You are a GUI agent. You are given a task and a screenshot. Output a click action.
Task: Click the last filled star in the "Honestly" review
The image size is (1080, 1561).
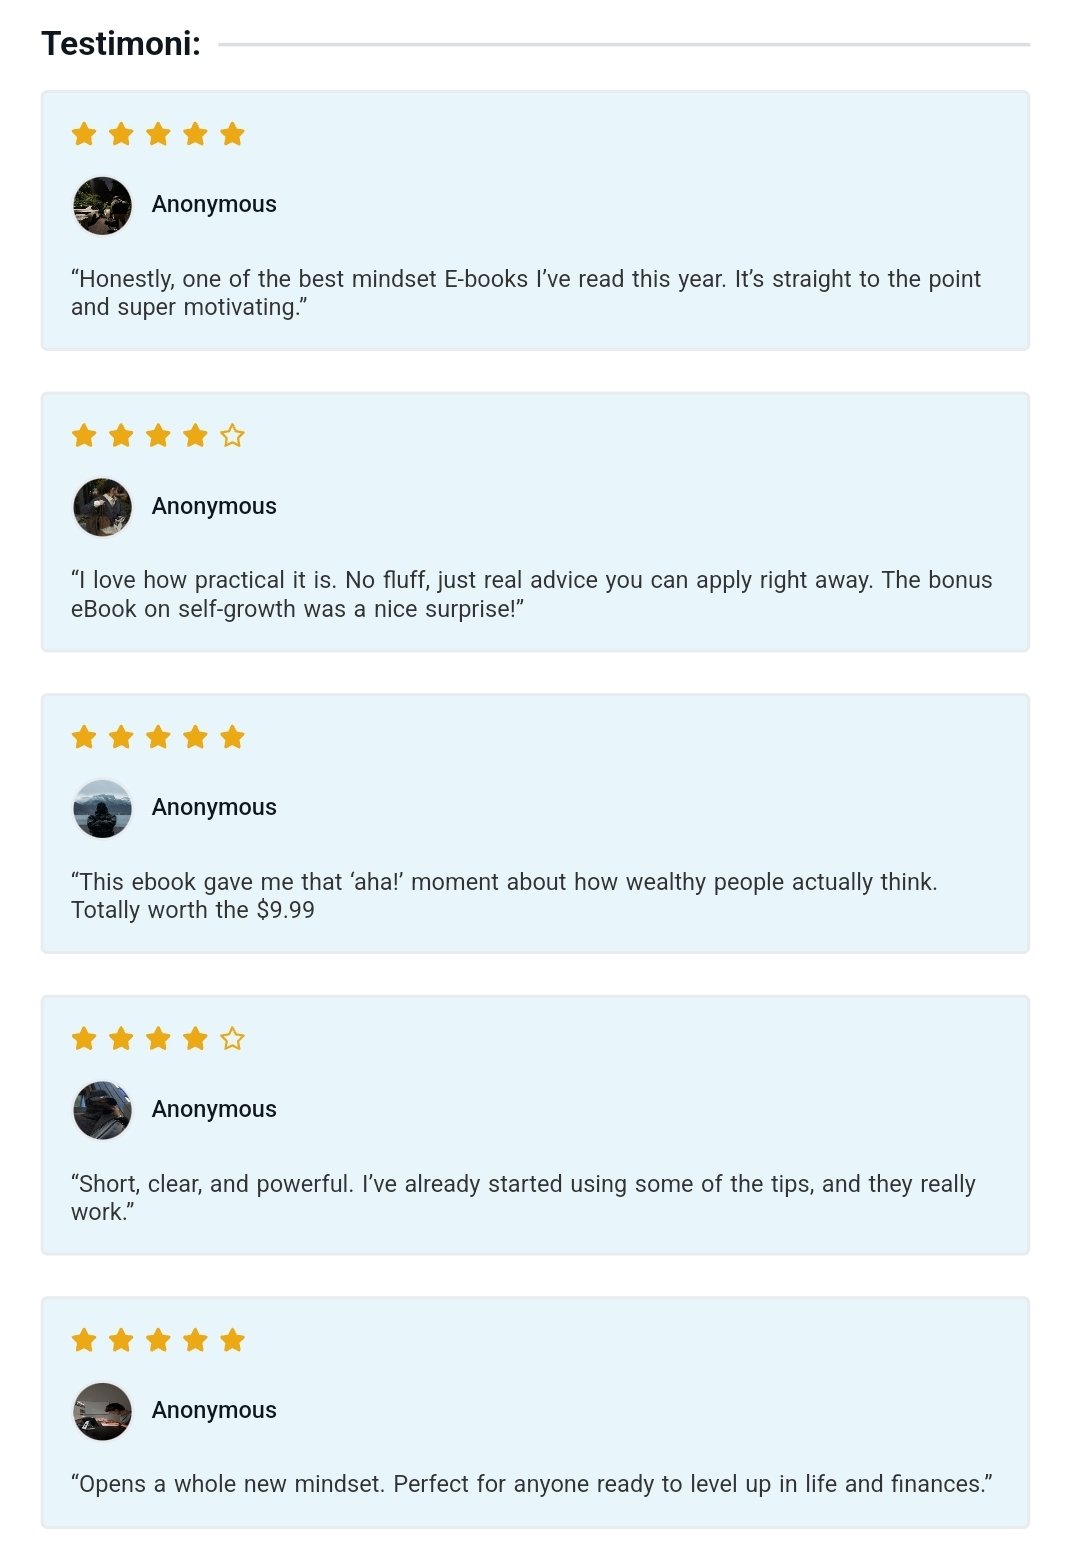click(x=232, y=134)
